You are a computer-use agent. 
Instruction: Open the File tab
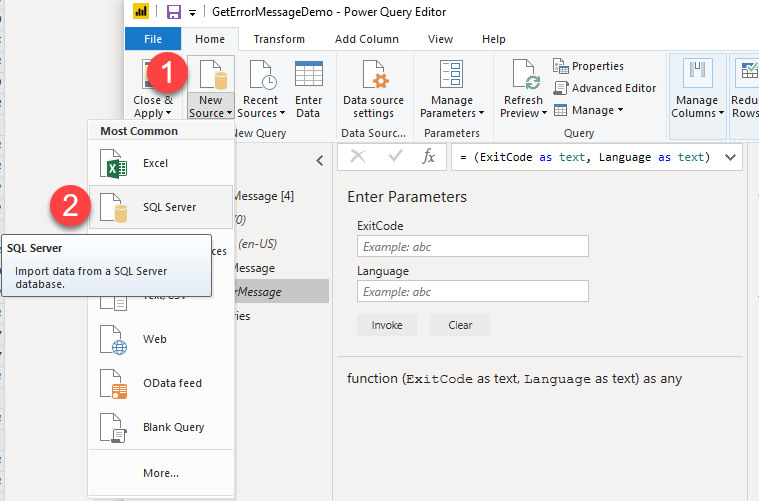[153, 39]
